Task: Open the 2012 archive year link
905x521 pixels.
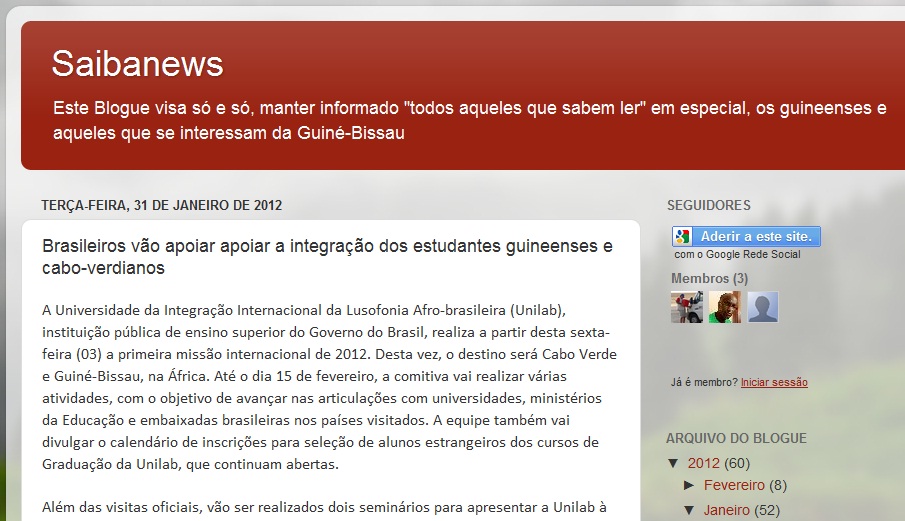Action: [705, 463]
